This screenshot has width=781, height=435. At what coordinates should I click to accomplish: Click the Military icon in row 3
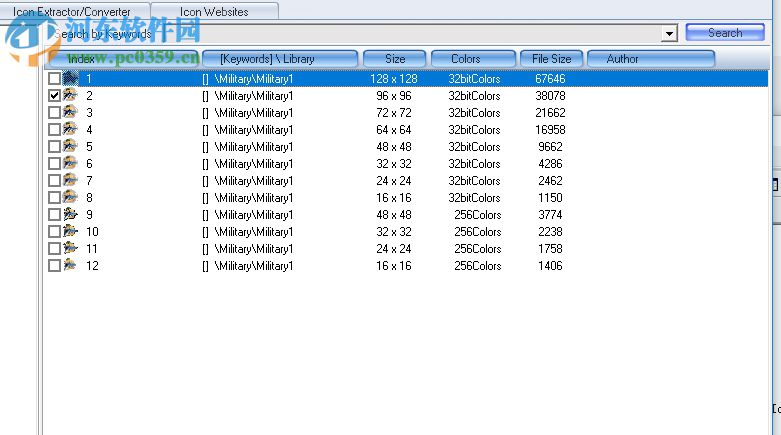tap(70, 112)
